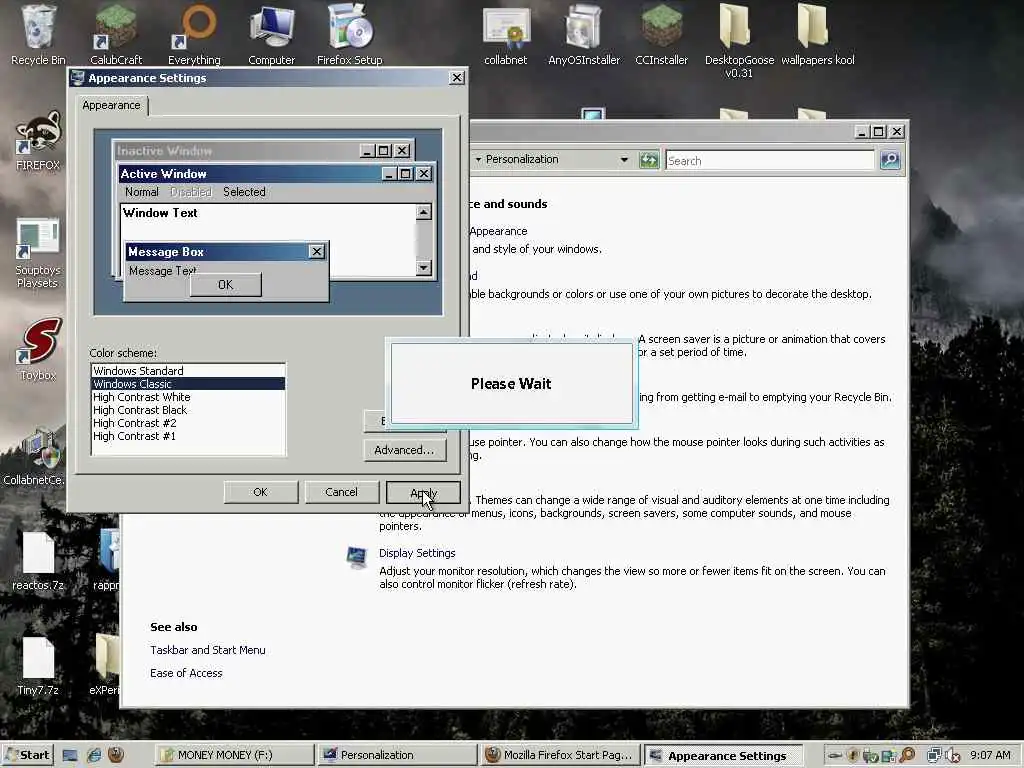Click the Appearance Settings taskbar button
Screen dimensions: 1024x768
coord(723,756)
